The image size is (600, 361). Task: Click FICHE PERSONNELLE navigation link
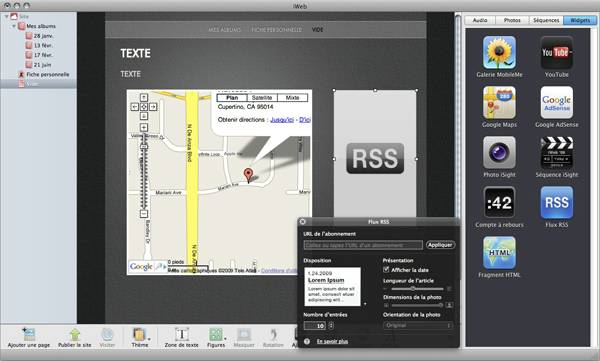pos(276,29)
